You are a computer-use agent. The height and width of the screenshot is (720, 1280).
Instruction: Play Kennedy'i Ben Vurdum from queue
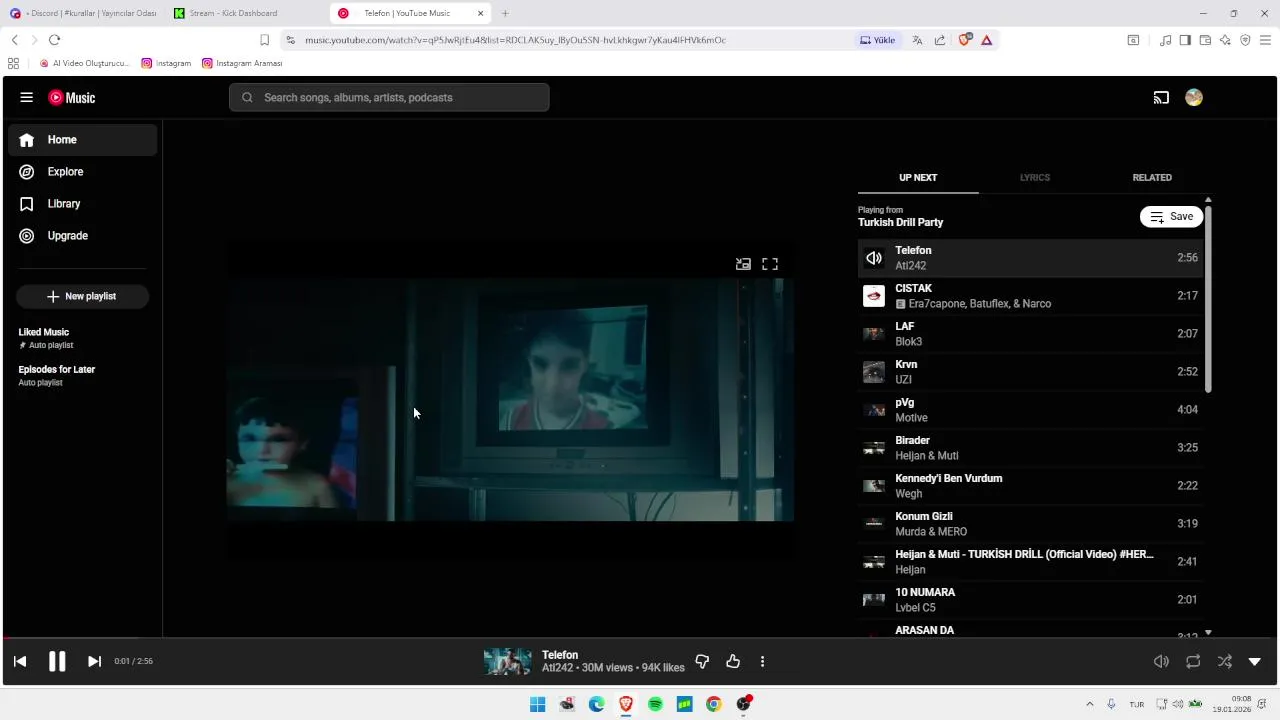pos(1030,486)
